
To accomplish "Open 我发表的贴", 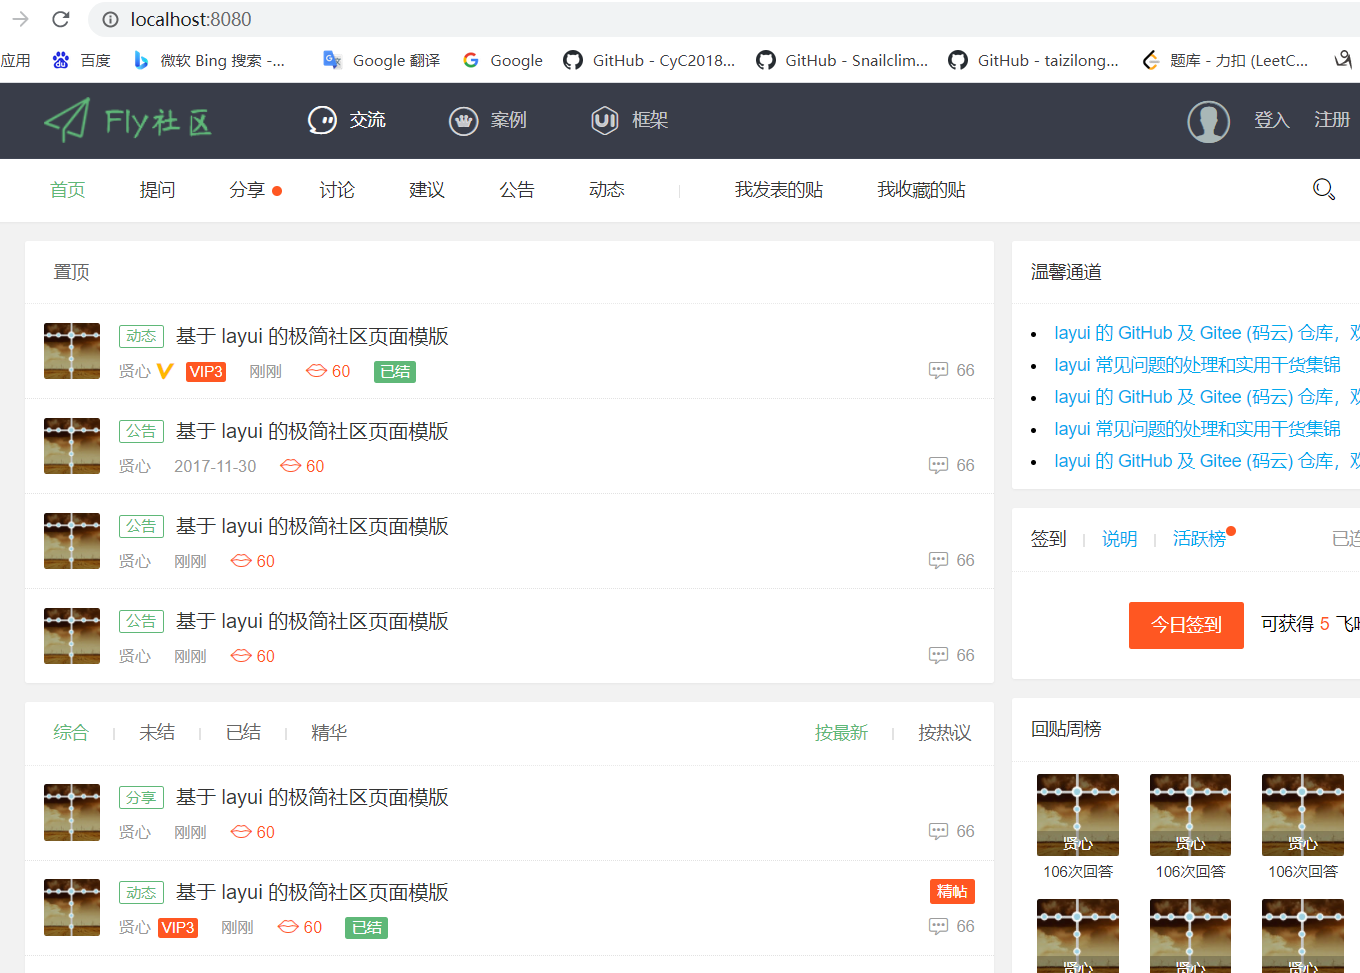I will click(x=779, y=190).
